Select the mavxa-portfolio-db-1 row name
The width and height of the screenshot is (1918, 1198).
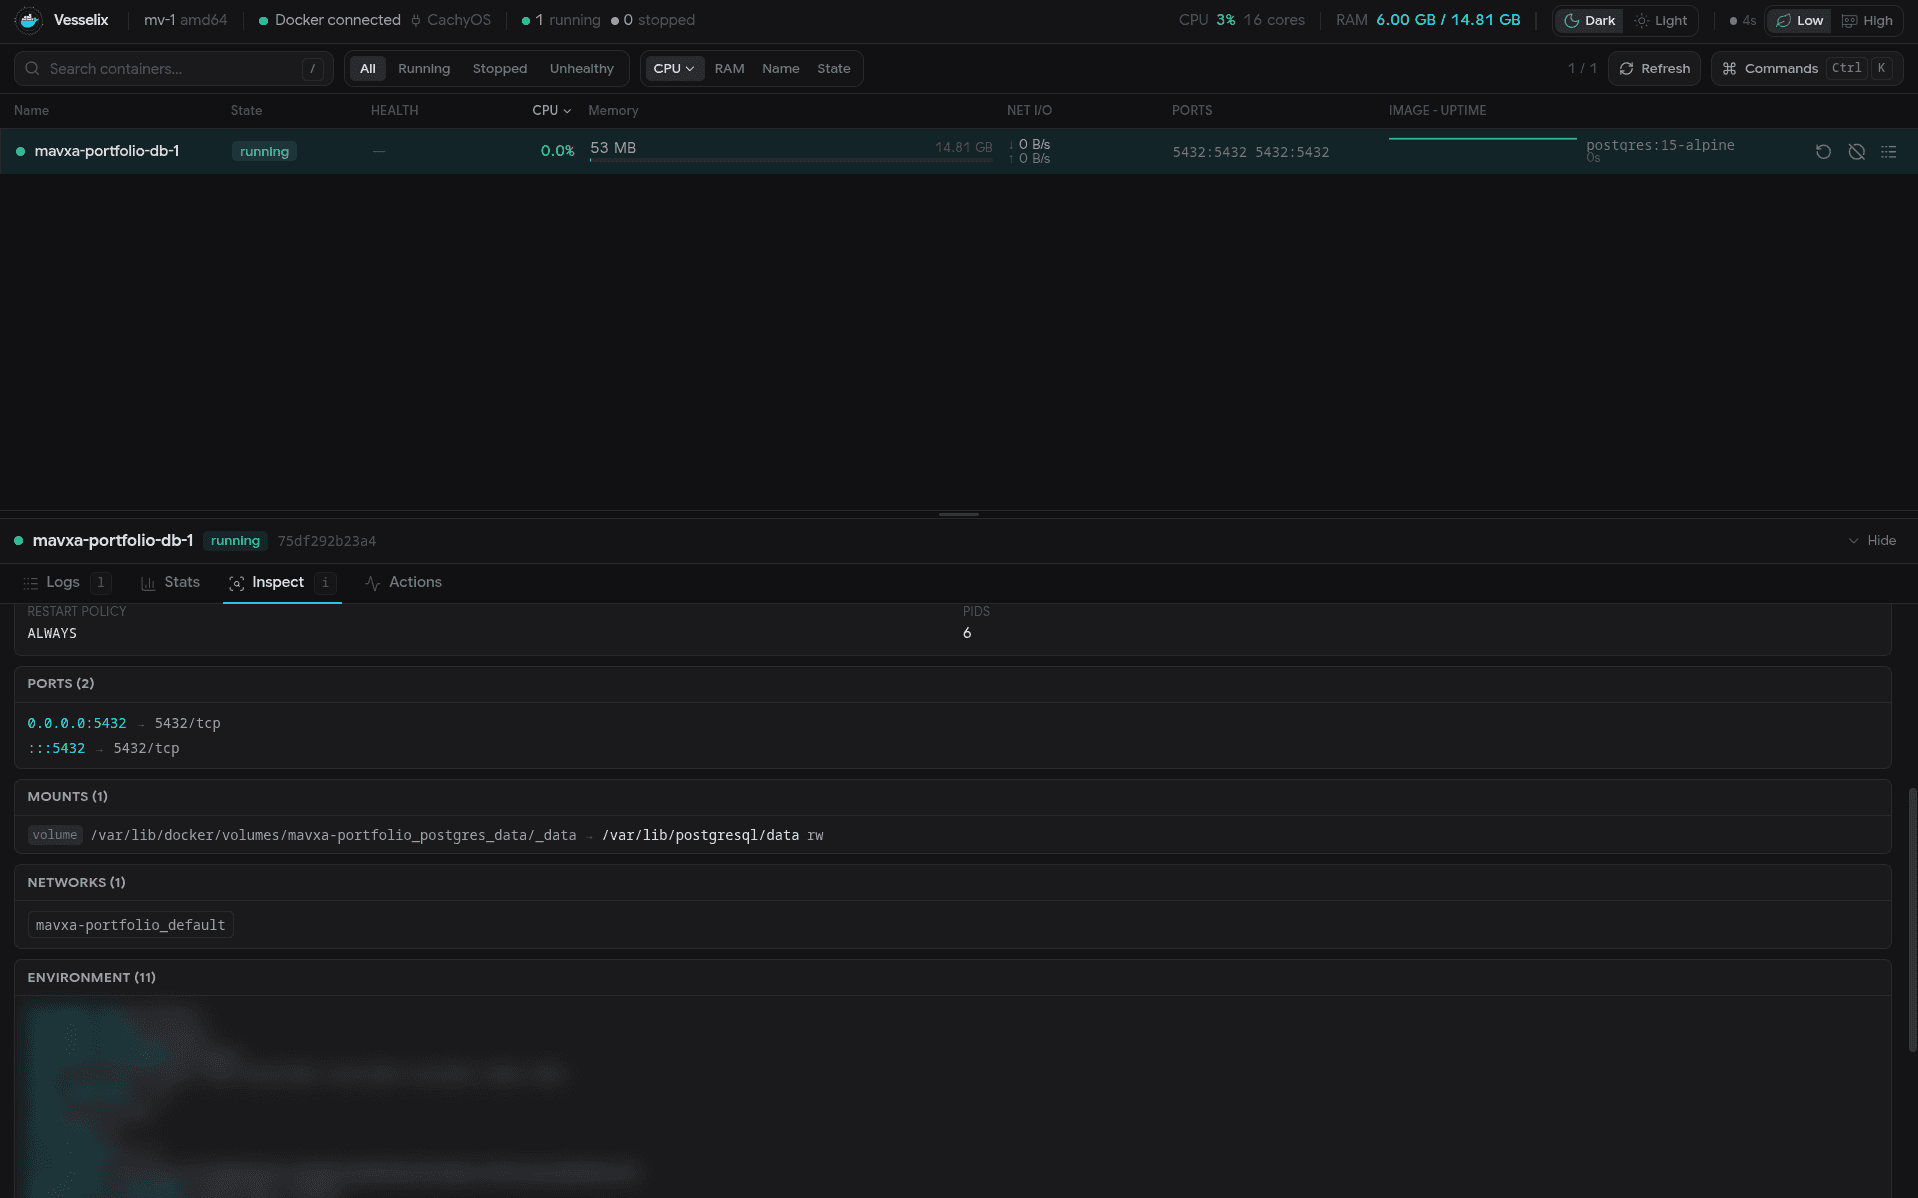point(107,152)
